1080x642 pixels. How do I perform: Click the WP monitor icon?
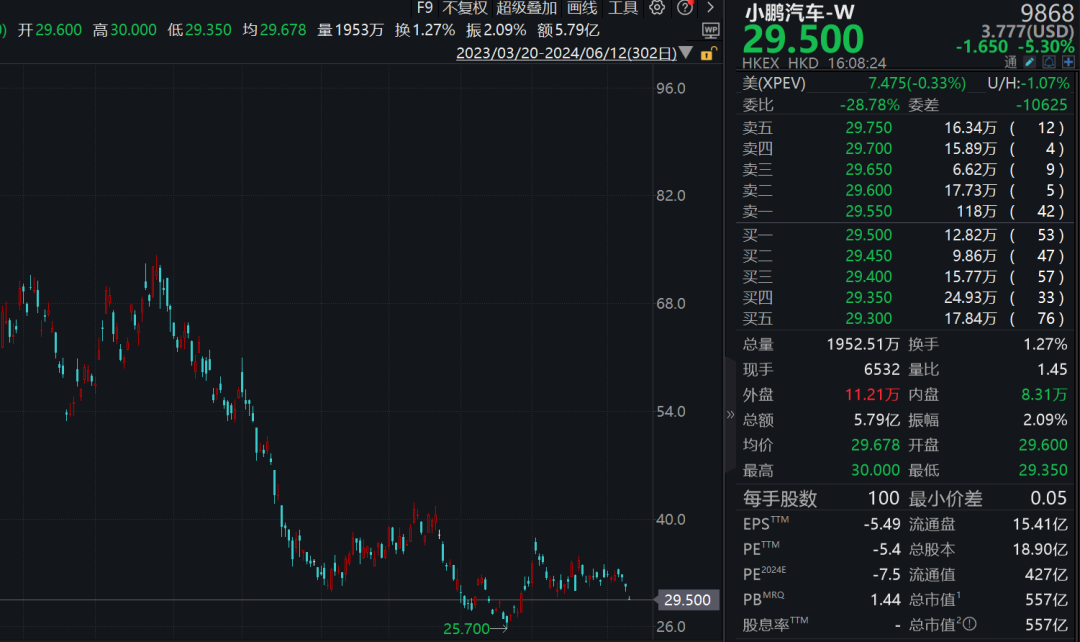pyautogui.click(x=711, y=30)
